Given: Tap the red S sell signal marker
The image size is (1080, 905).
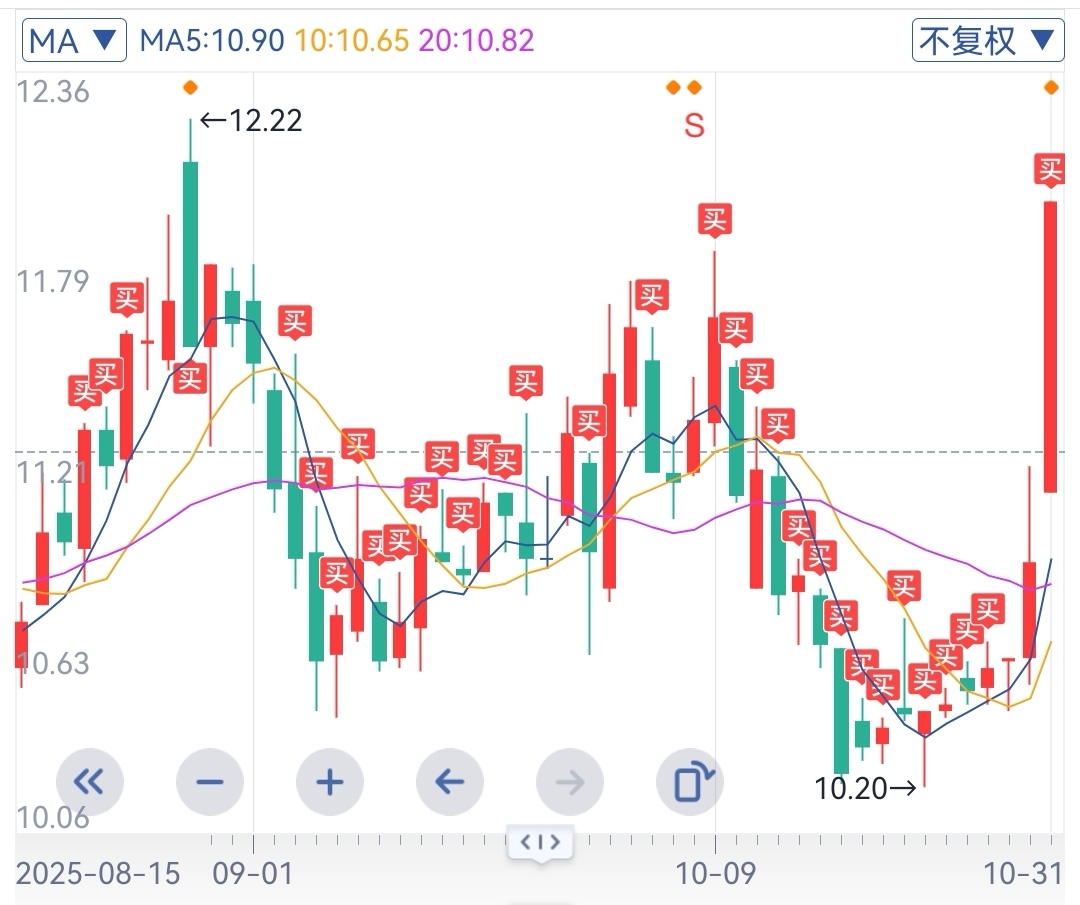Looking at the screenshot, I should (x=694, y=126).
